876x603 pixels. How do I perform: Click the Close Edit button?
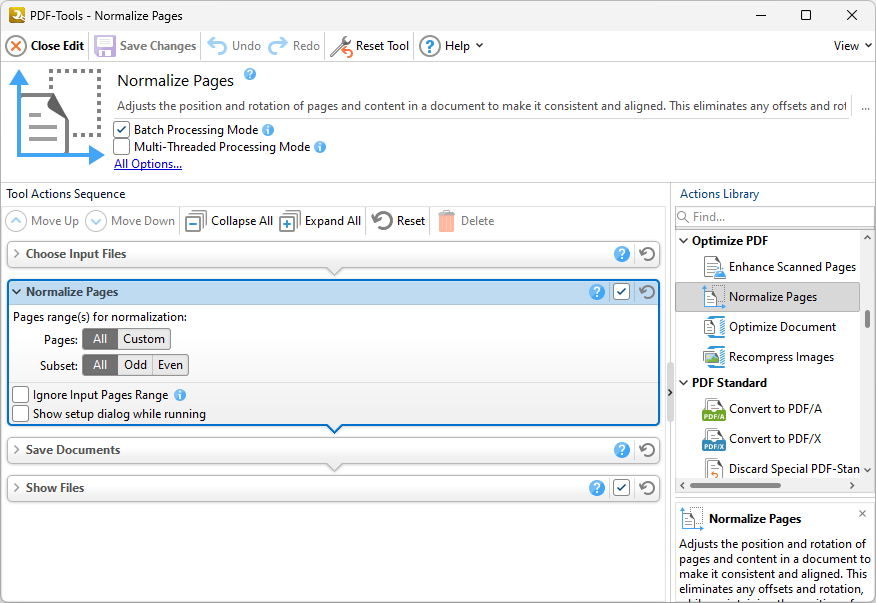(x=45, y=46)
